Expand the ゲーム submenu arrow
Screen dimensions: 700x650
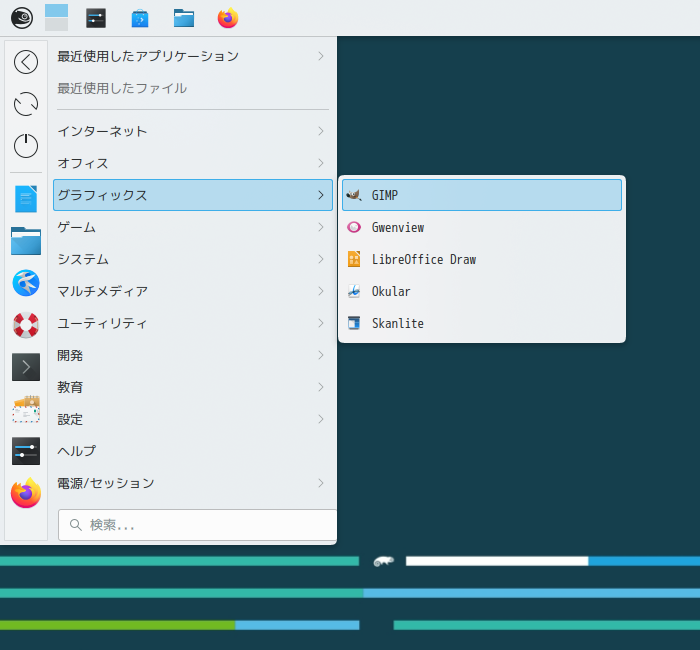click(x=321, y=227)
